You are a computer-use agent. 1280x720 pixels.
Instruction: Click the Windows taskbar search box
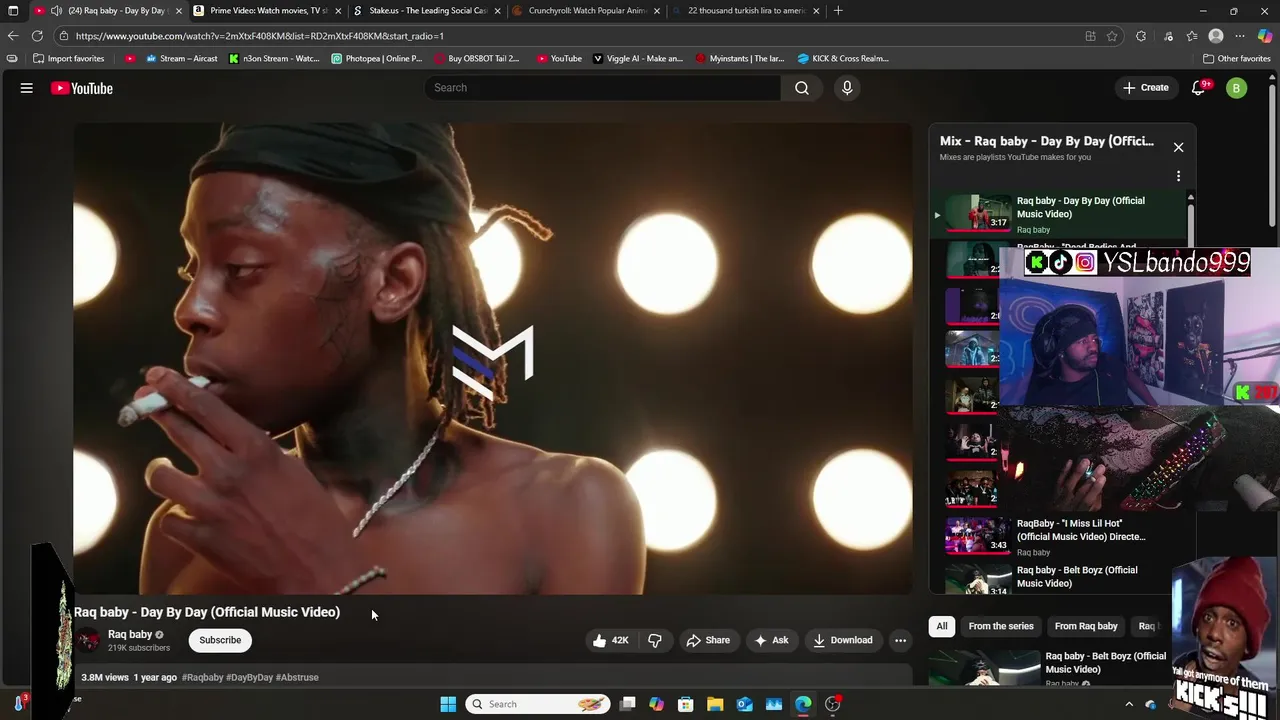pos(539,704)
